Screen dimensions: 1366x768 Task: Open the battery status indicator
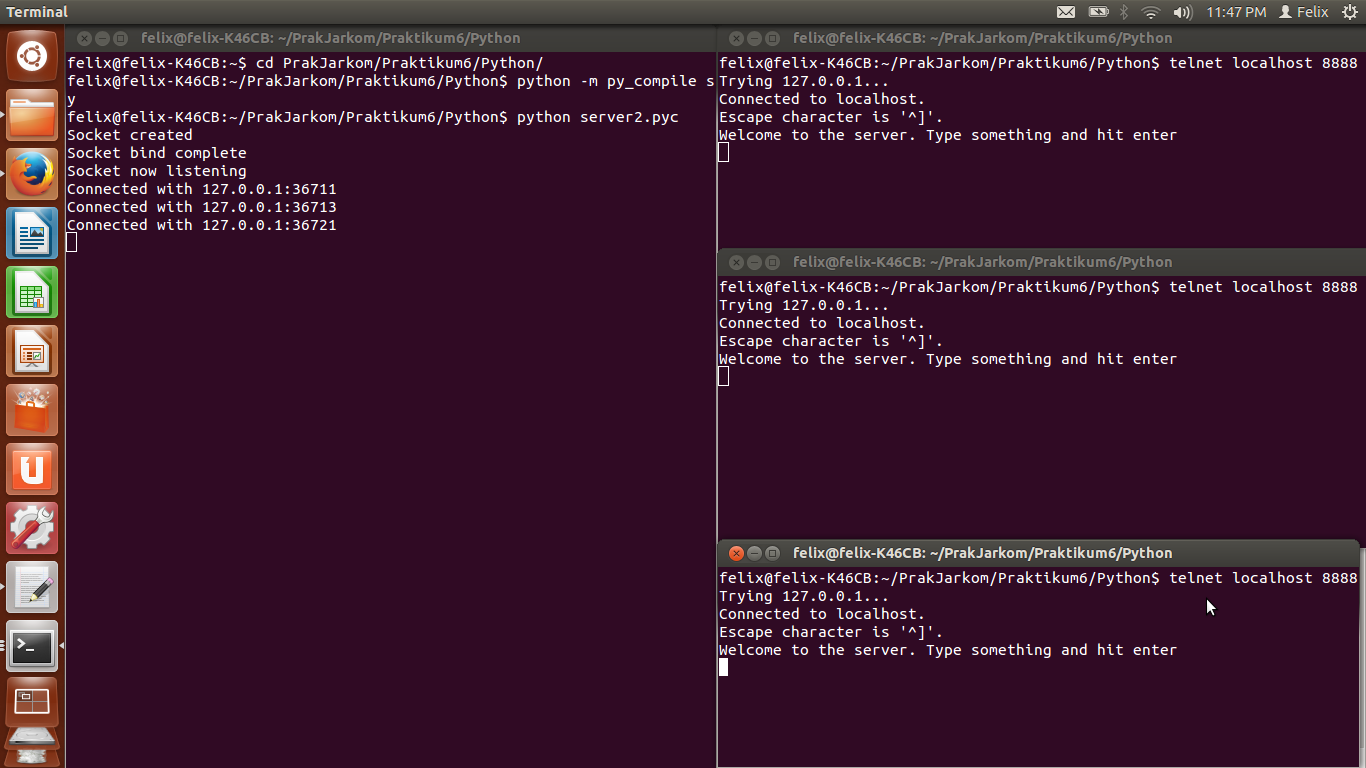pyautogui.click(x=1100, y=12)
